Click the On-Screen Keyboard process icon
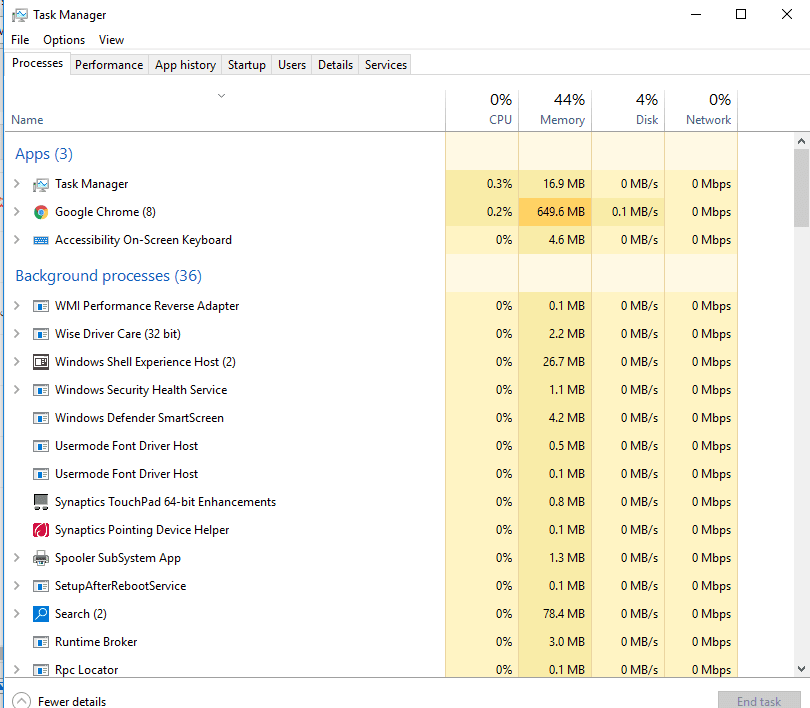This screenshot has height=708, width=810. tap(41, 240)
